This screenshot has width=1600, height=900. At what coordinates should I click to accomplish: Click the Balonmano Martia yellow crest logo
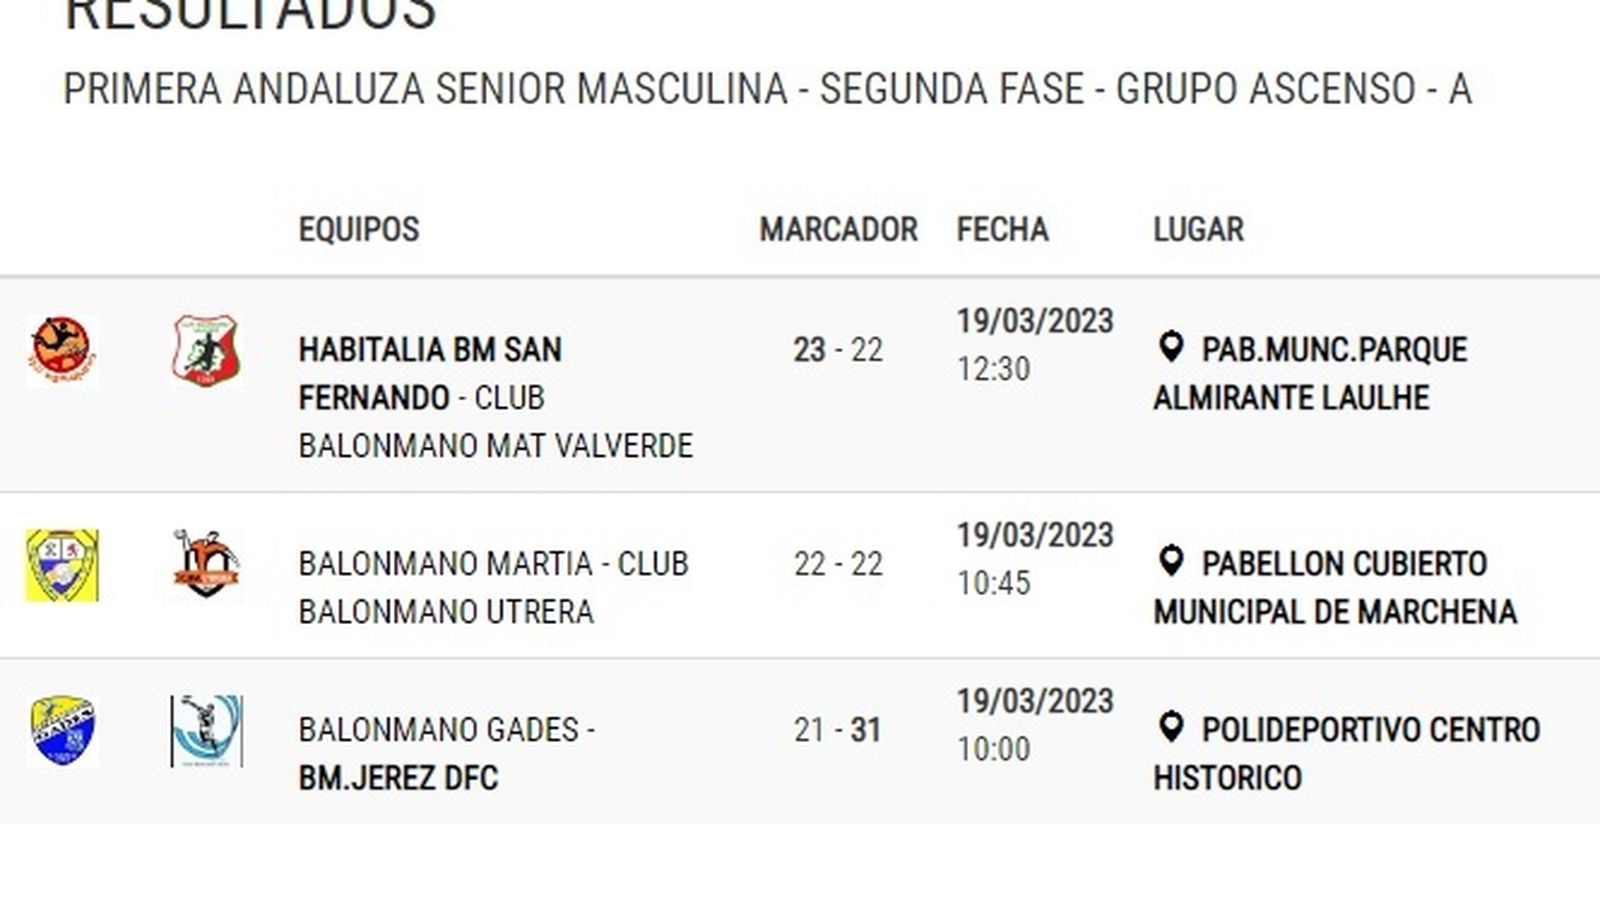click(62, 565)
